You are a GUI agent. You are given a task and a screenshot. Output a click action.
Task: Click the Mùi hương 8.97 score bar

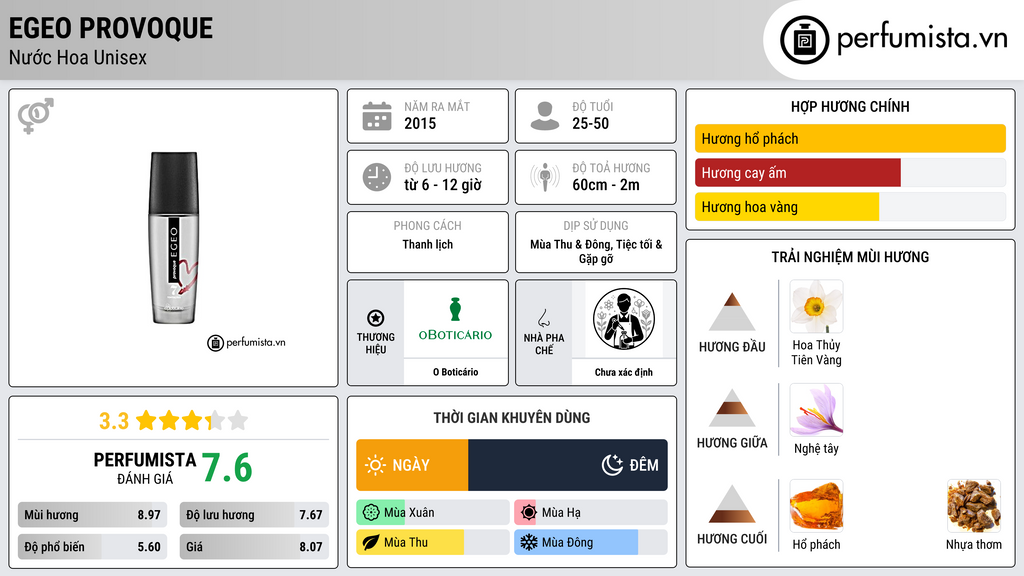point(93,515)
